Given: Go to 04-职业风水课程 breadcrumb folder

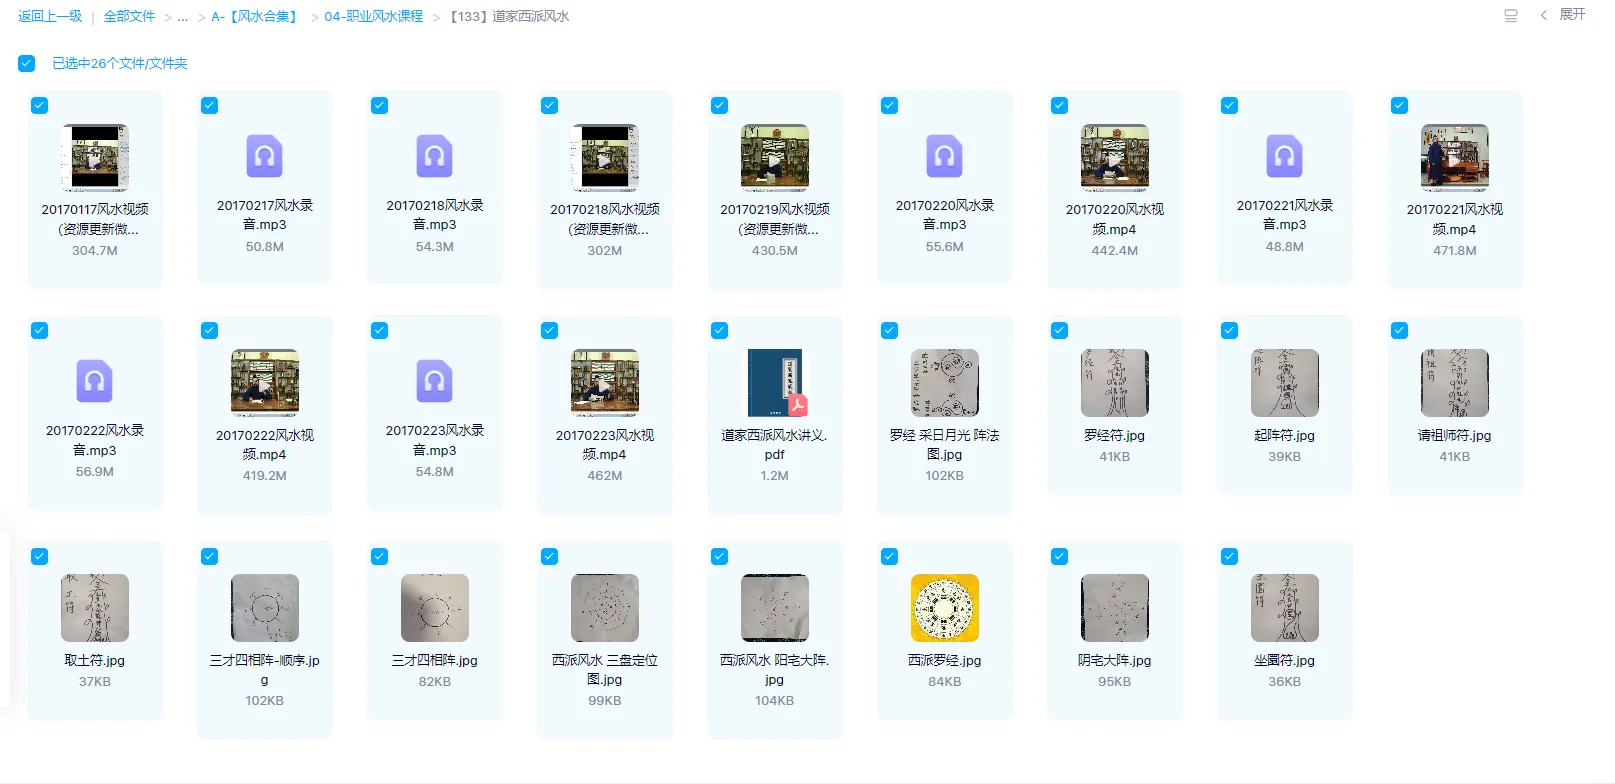Looking at the screenshot, I should pos(373,17).
